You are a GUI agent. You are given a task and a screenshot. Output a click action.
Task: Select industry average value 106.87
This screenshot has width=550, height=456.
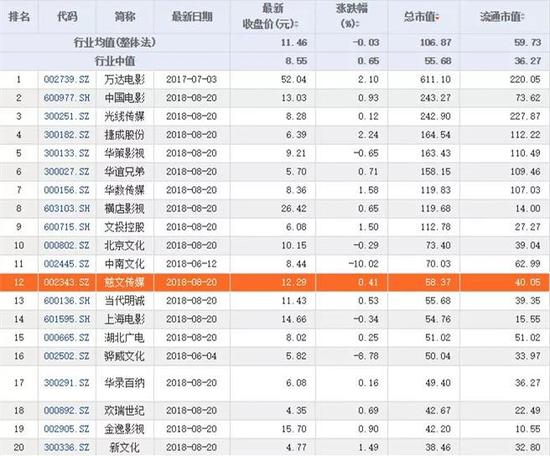coord(435,42)
